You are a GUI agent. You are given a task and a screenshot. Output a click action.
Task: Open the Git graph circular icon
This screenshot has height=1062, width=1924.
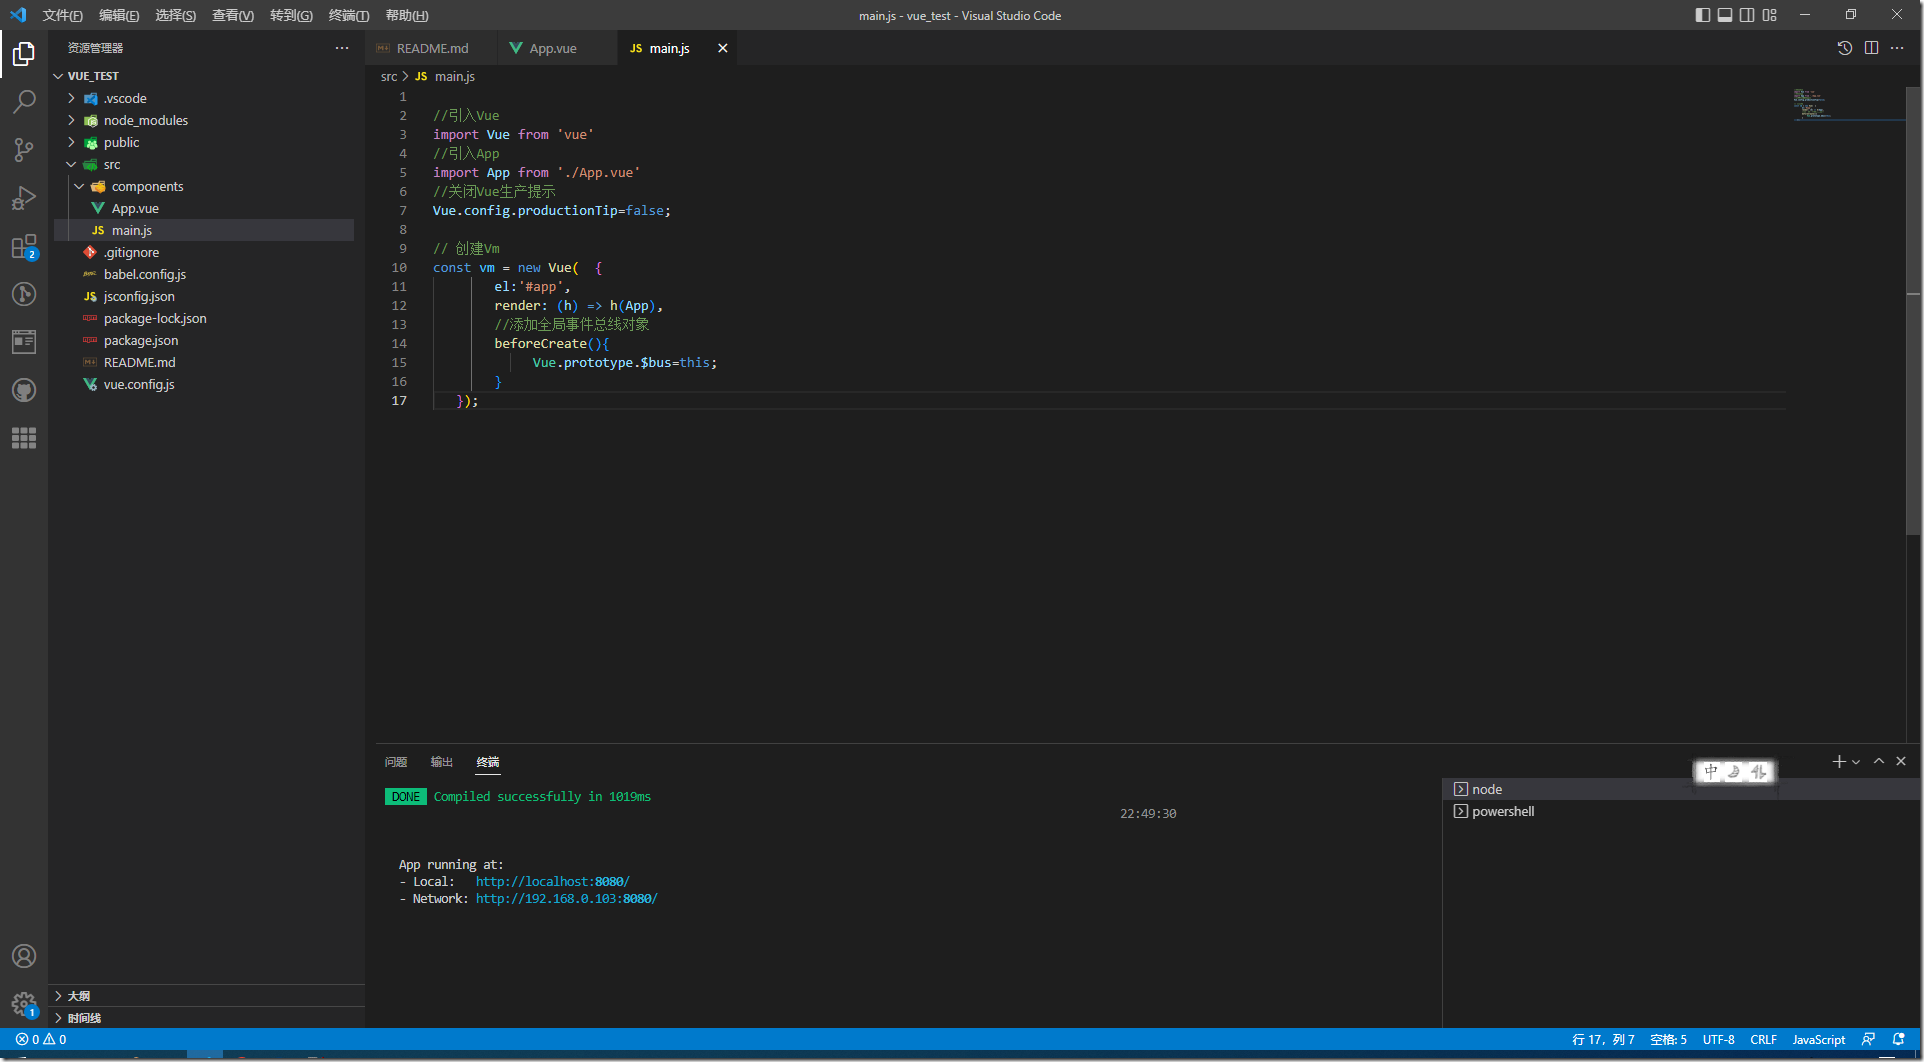coord(24,294)
